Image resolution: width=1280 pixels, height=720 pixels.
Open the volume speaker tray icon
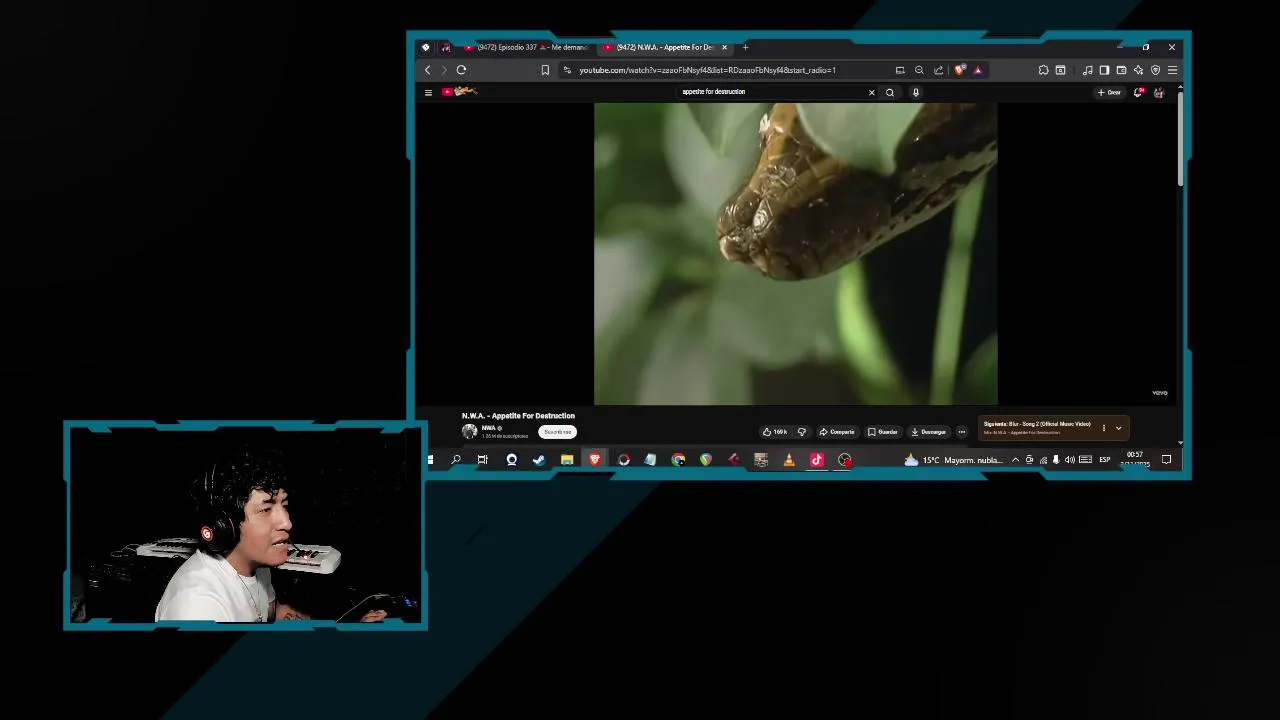(1069, 460)
